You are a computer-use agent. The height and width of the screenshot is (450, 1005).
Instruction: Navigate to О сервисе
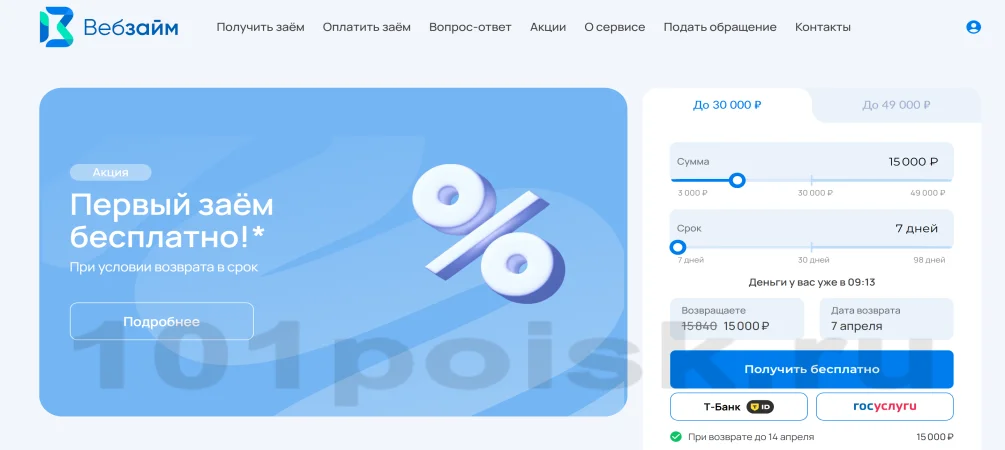coord(615,27)
